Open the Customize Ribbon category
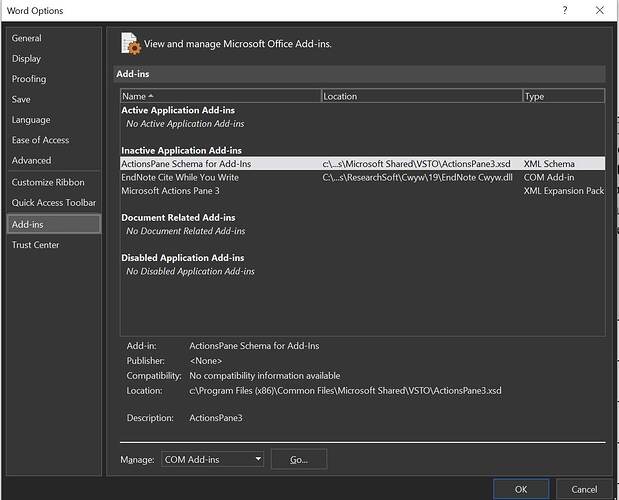 pyautogui.click(x=48, y=182)
